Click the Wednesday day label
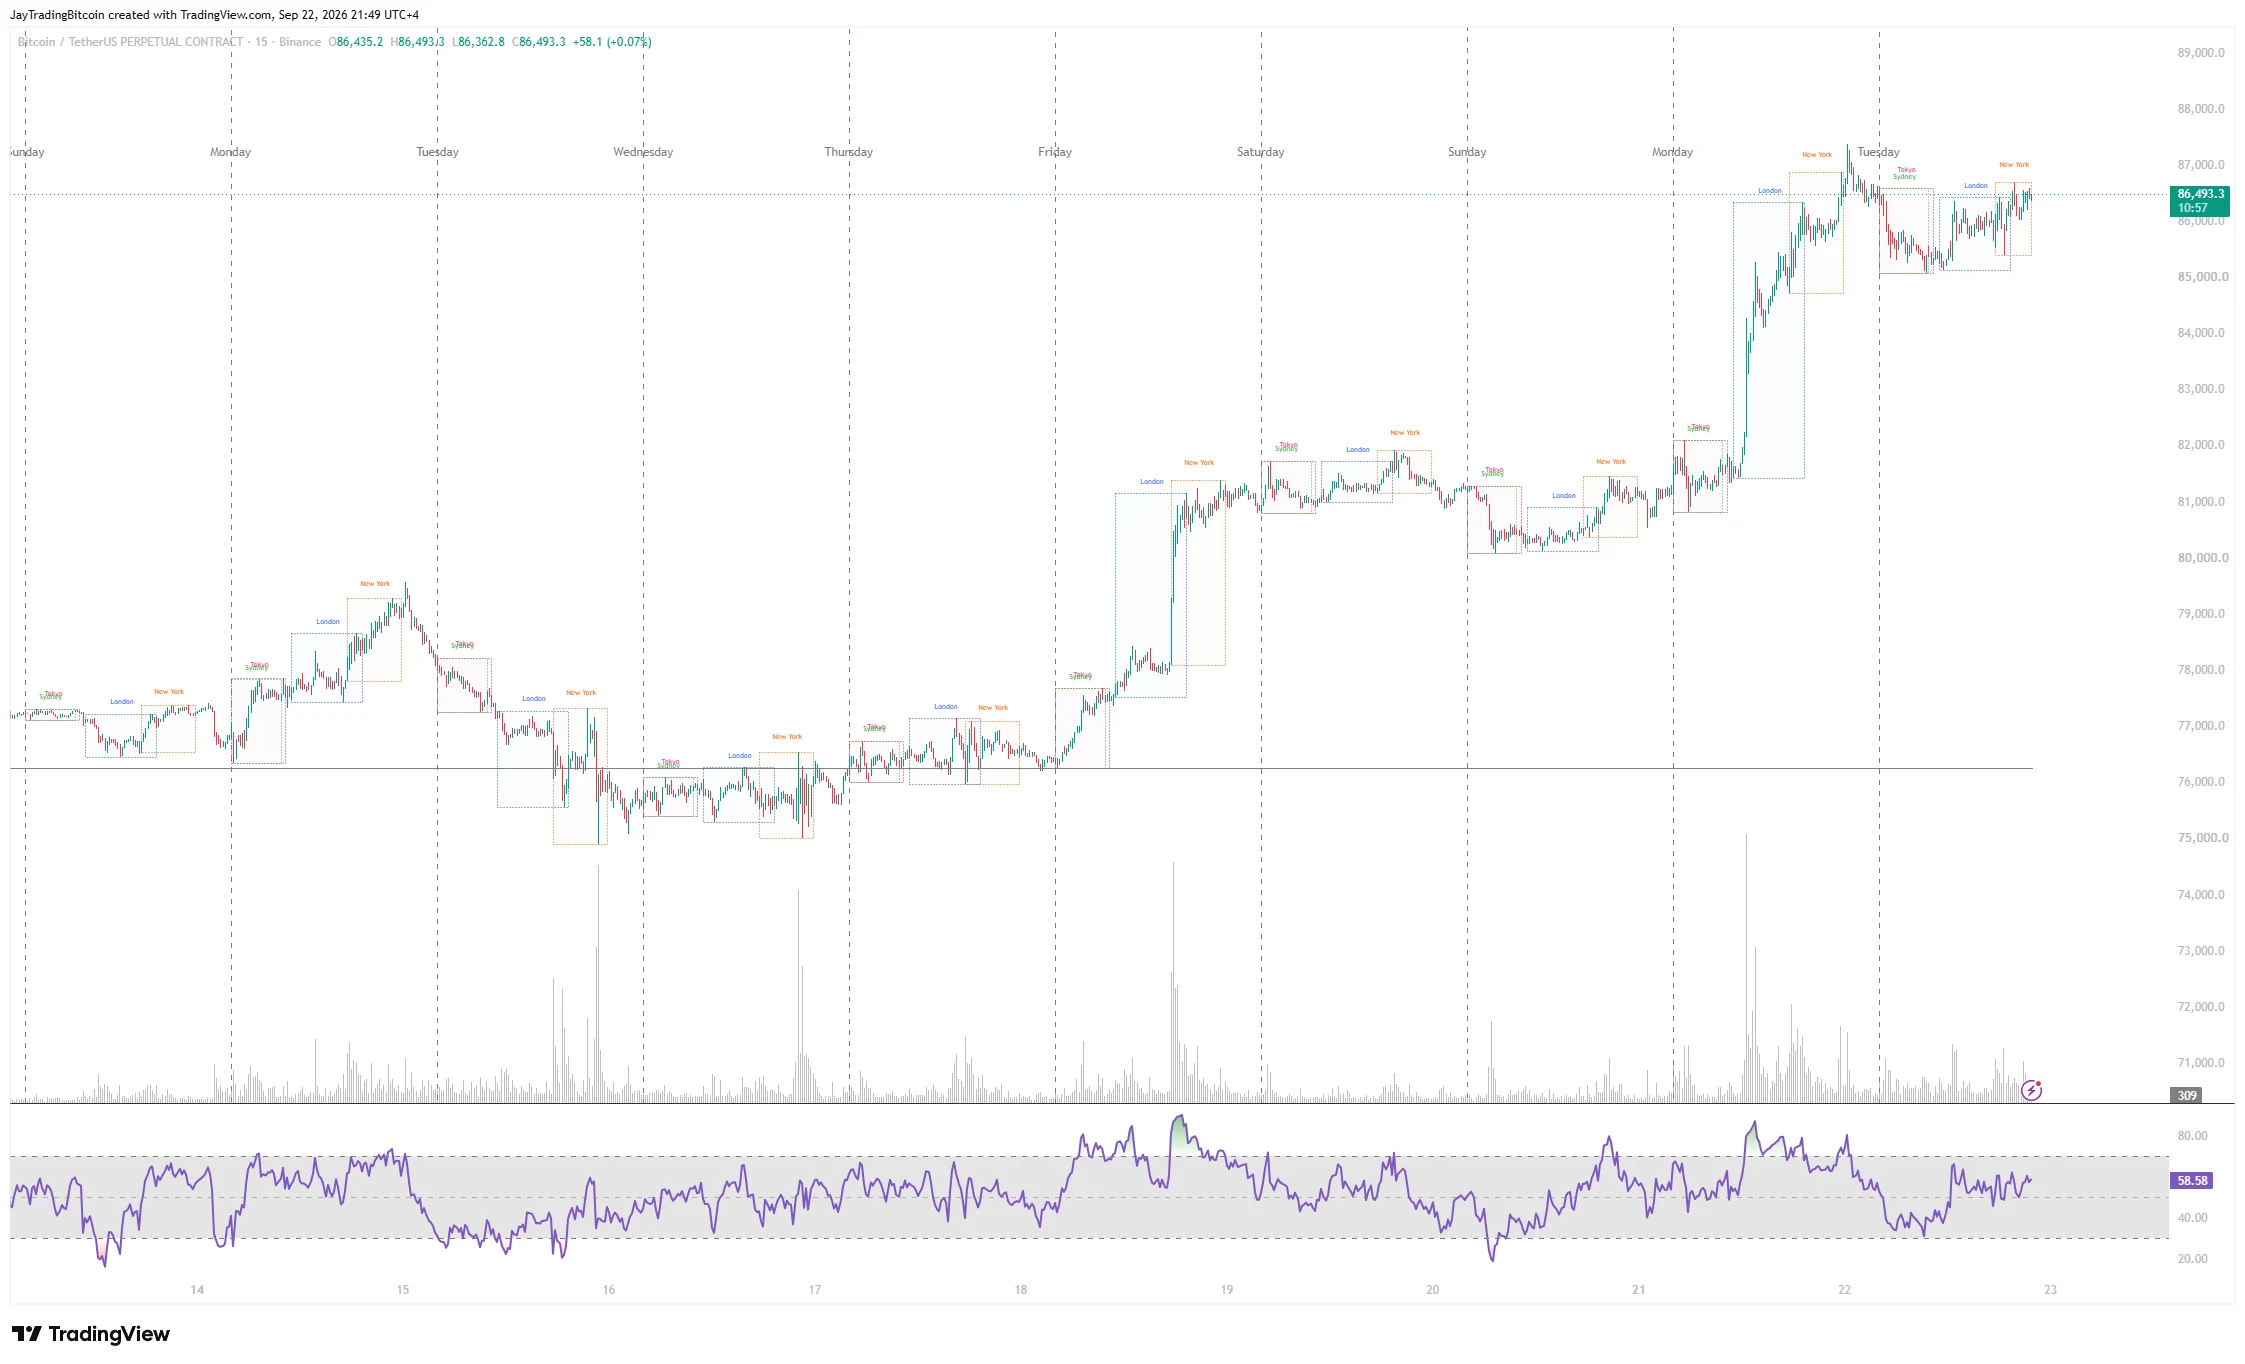This screenshot has width=2245, height=1364. (643, 152)
